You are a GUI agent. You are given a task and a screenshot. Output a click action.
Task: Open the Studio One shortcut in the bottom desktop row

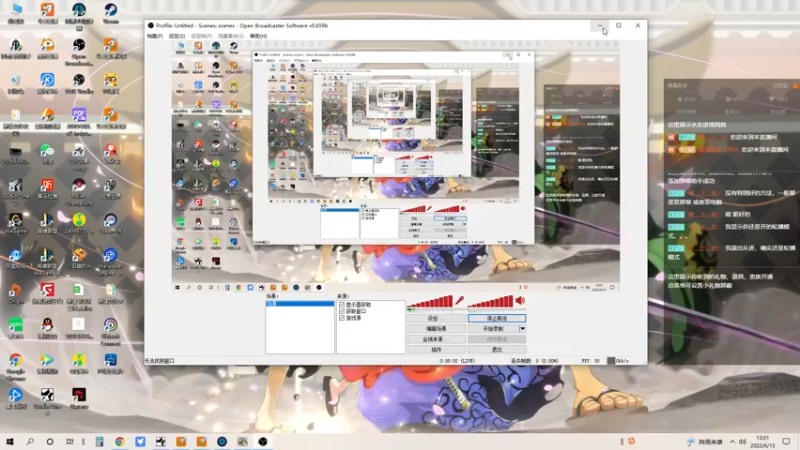[x=47, y=401]
